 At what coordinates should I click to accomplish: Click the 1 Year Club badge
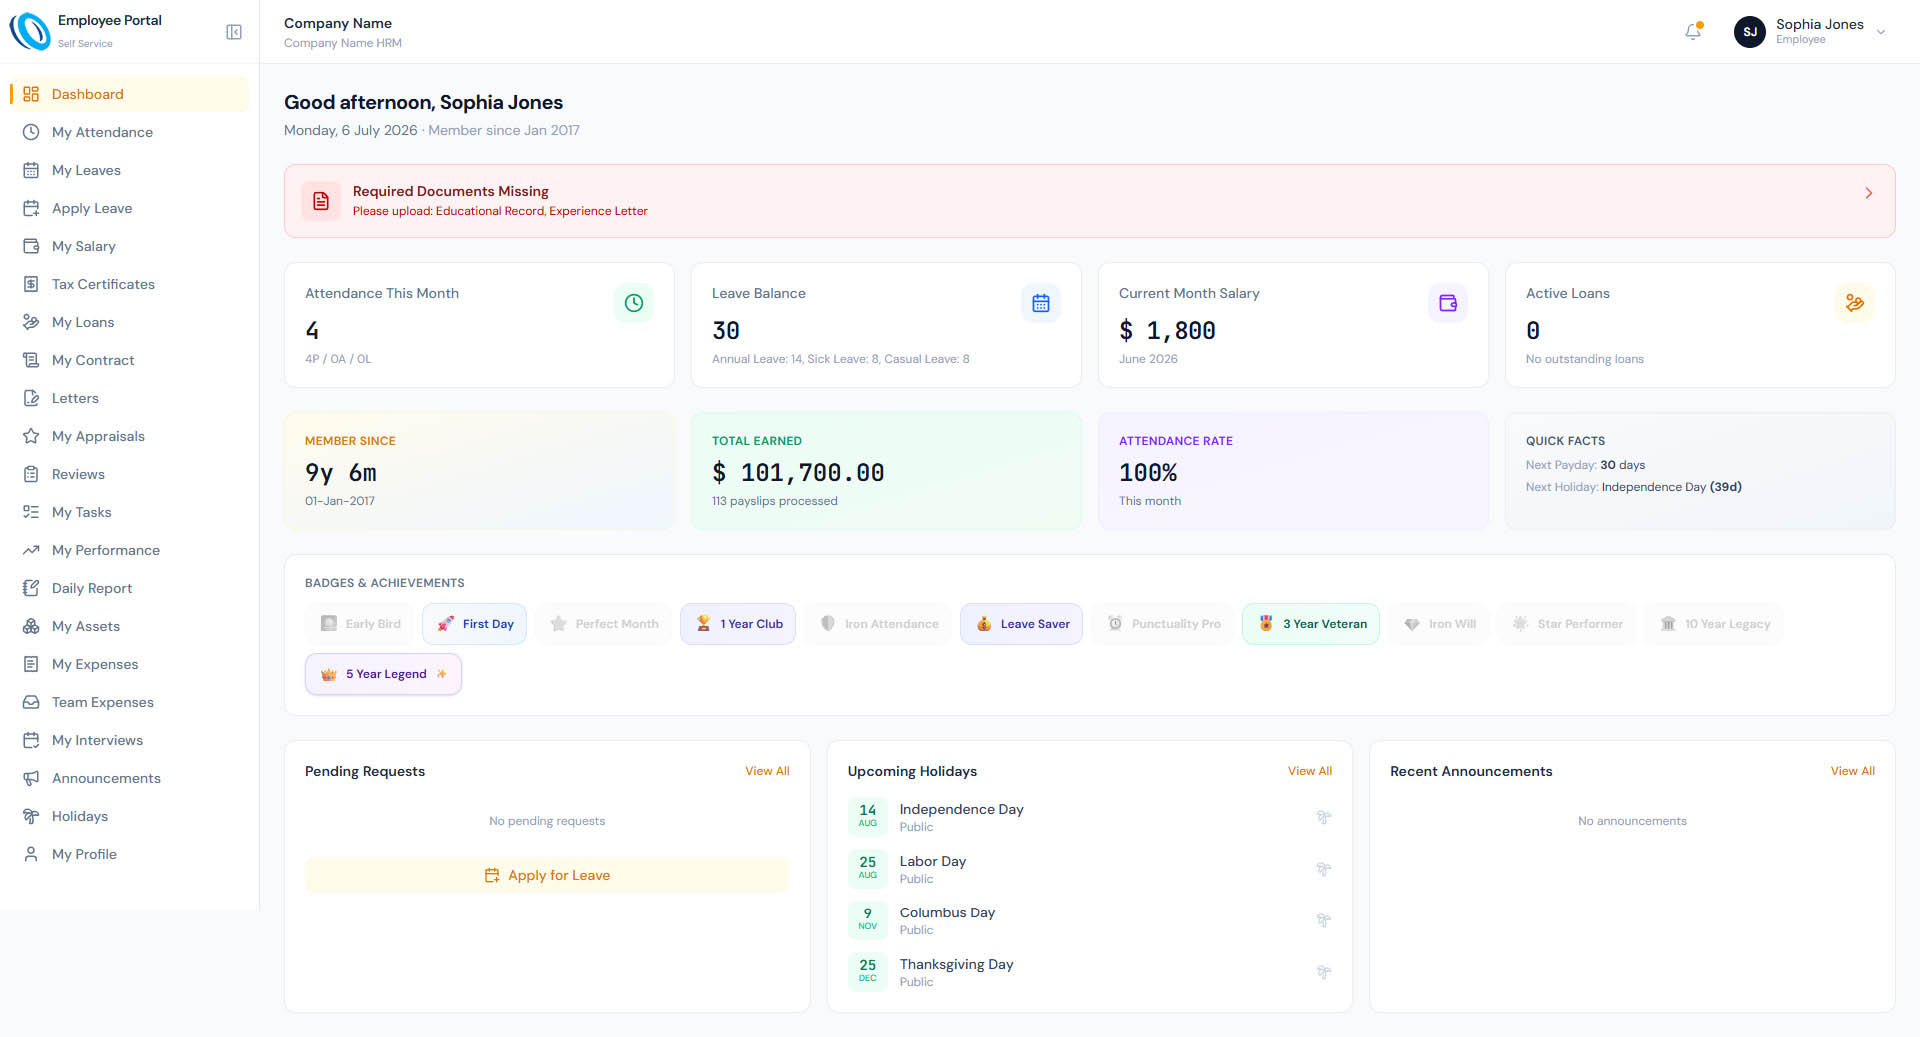(738, 624)
